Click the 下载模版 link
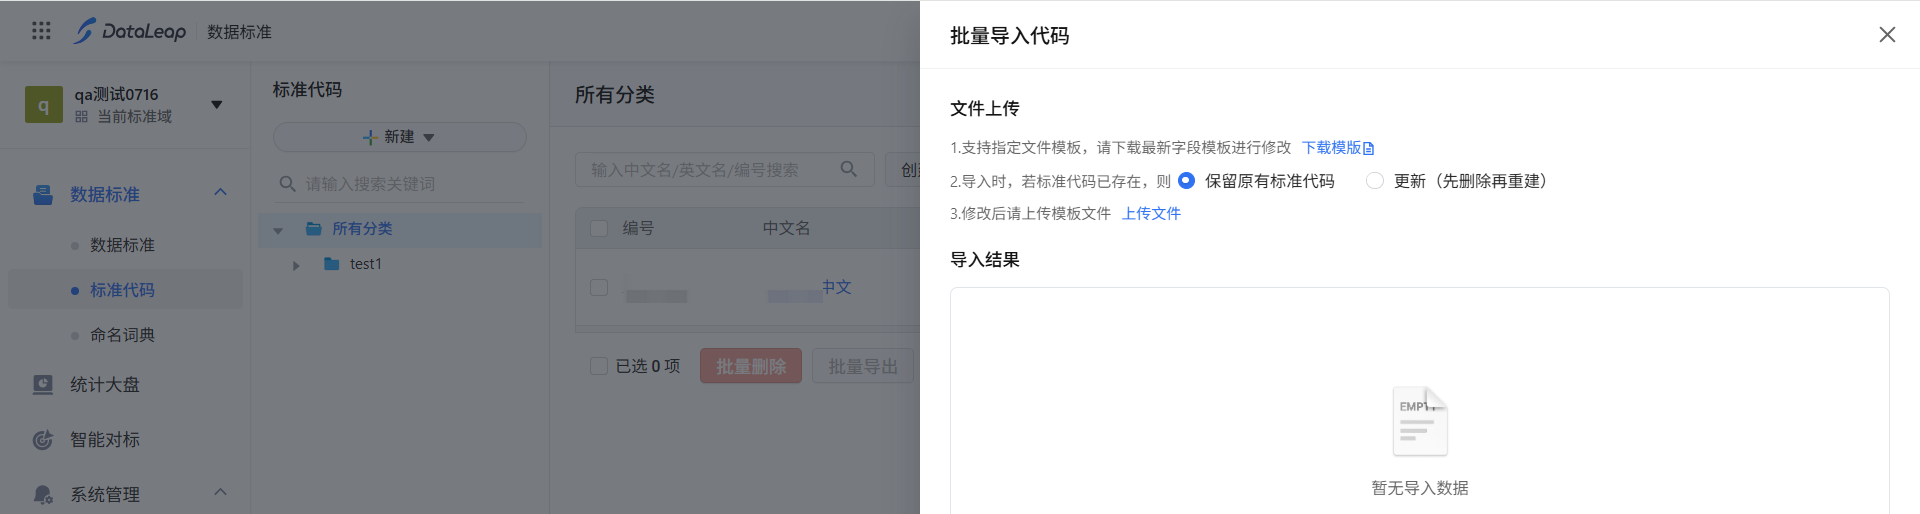Viewport: 1920px width, 514px height. 1337,148
